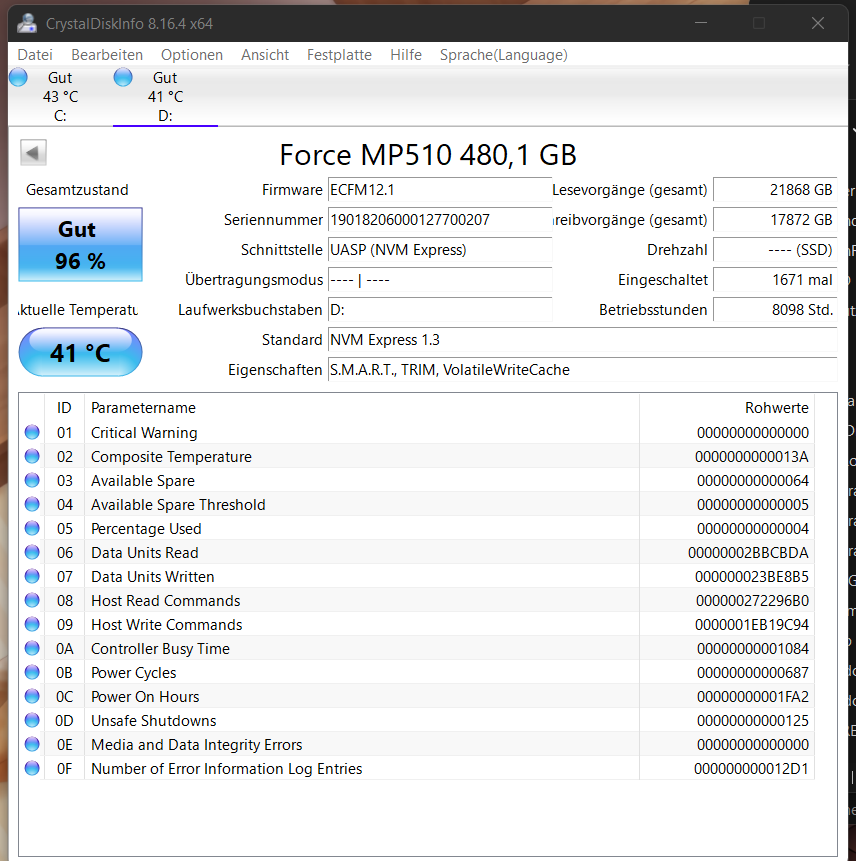Image resolution: width=856 pixels, height=861 pixels.
Task: Open the Sprache(Language) menu
Action: point(503,55)
